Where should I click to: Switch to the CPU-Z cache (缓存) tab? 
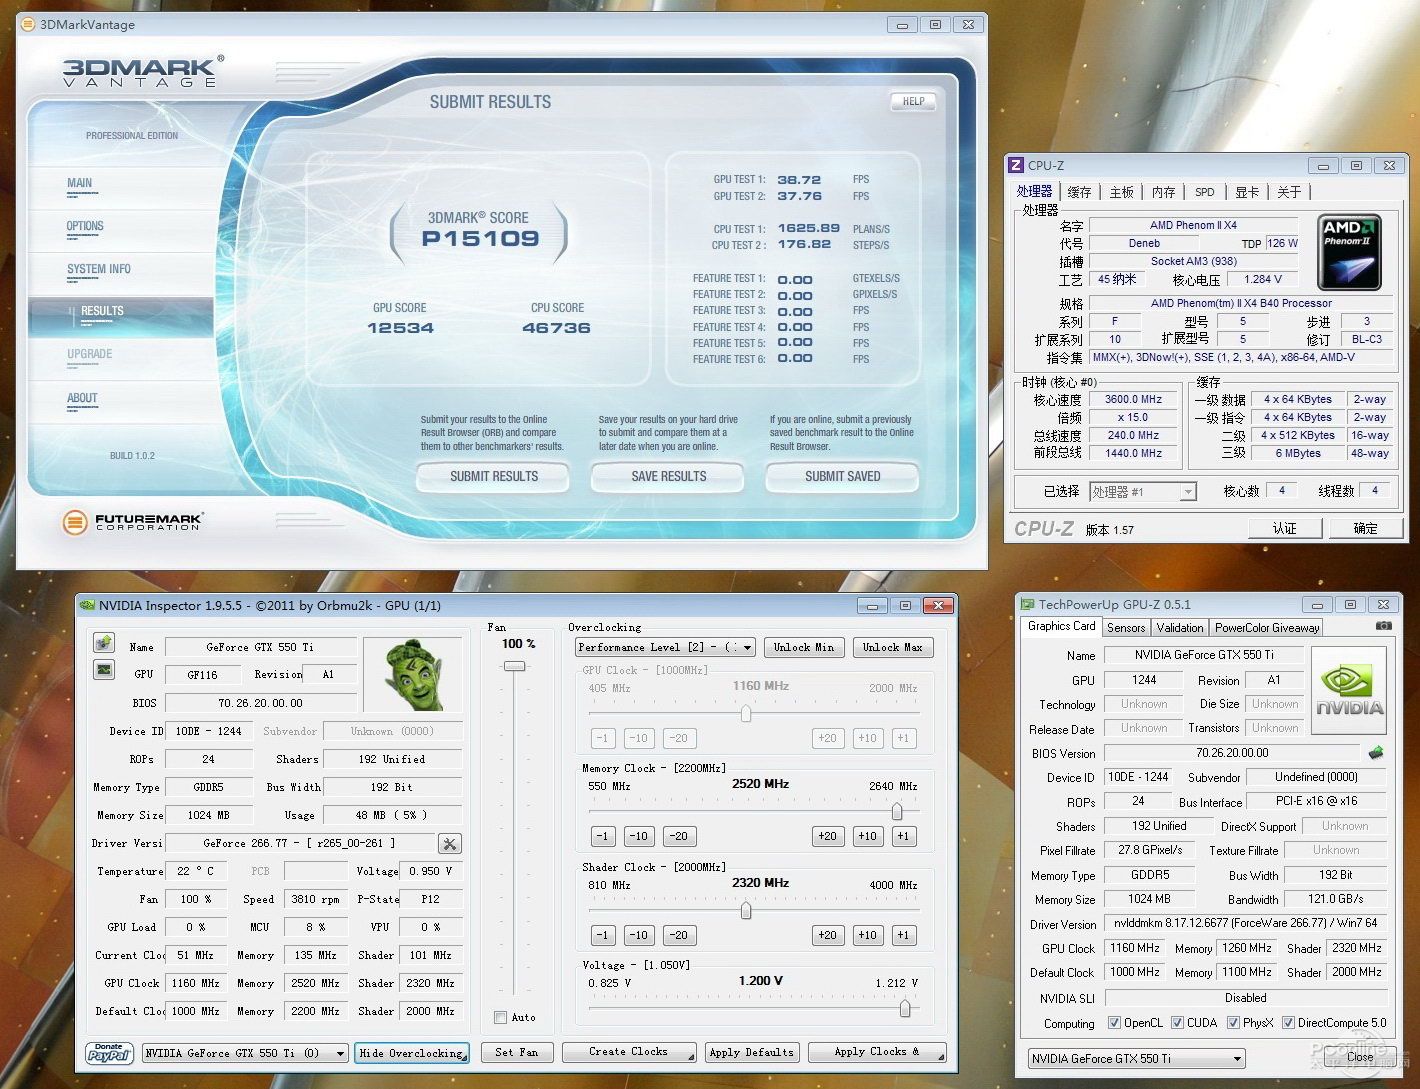pos(1080,192)
